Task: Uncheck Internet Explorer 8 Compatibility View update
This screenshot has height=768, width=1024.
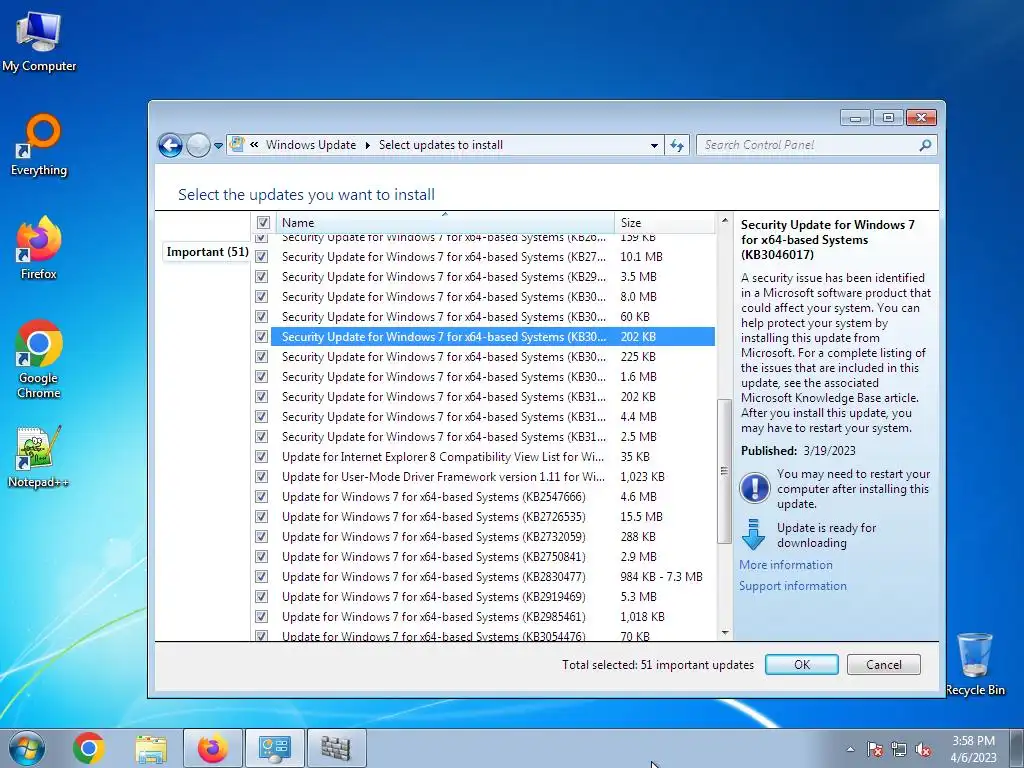Action: click(261, 456)
